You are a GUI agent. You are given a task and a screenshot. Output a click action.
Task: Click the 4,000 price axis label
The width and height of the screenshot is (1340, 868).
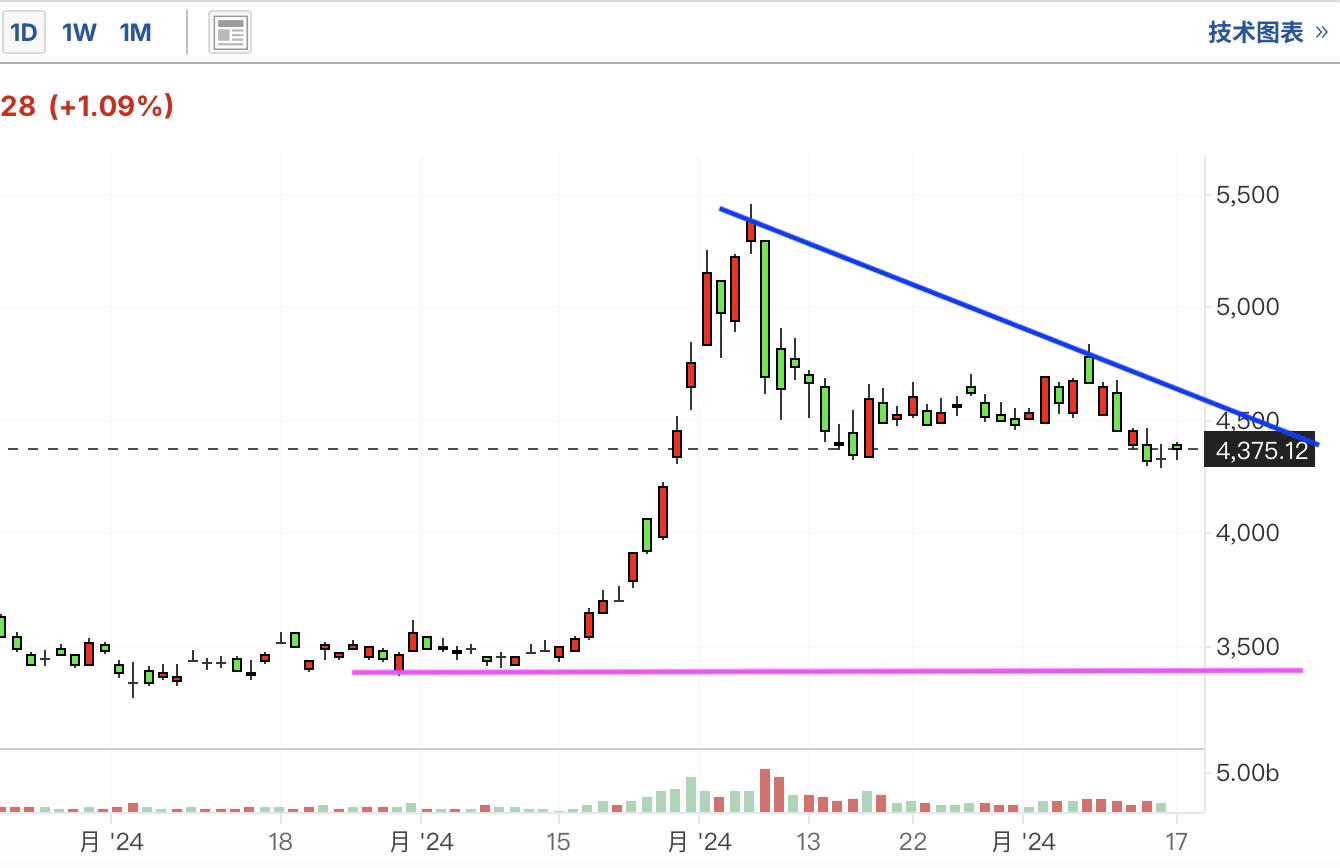[1247, 533]
